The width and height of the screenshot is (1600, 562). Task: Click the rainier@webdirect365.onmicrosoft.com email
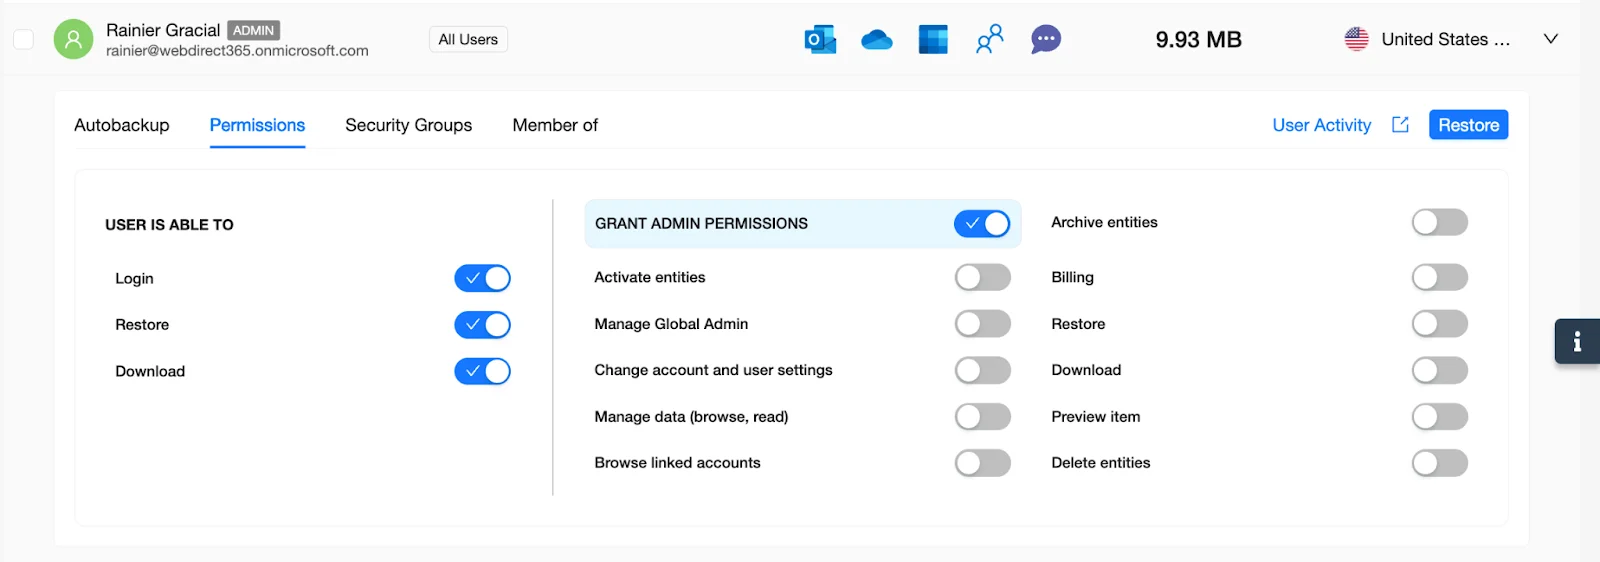[x=237, y=51]
